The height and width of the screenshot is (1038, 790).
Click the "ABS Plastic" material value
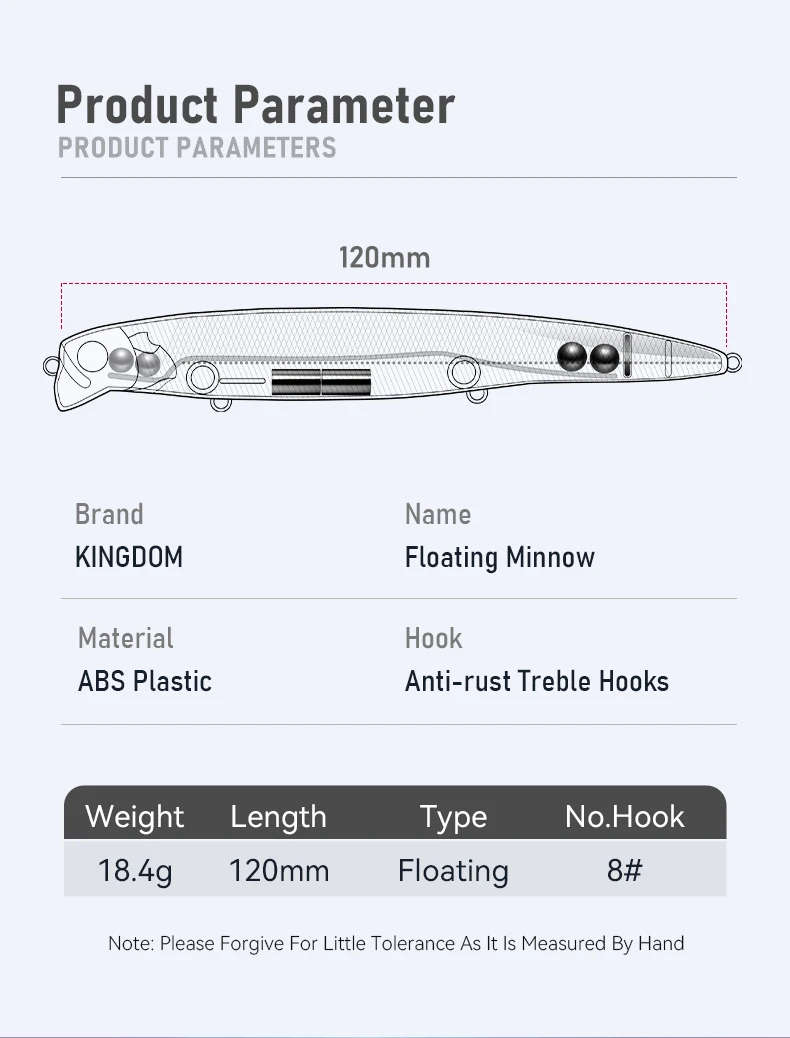pyautogui.click(x=145, y=682)
